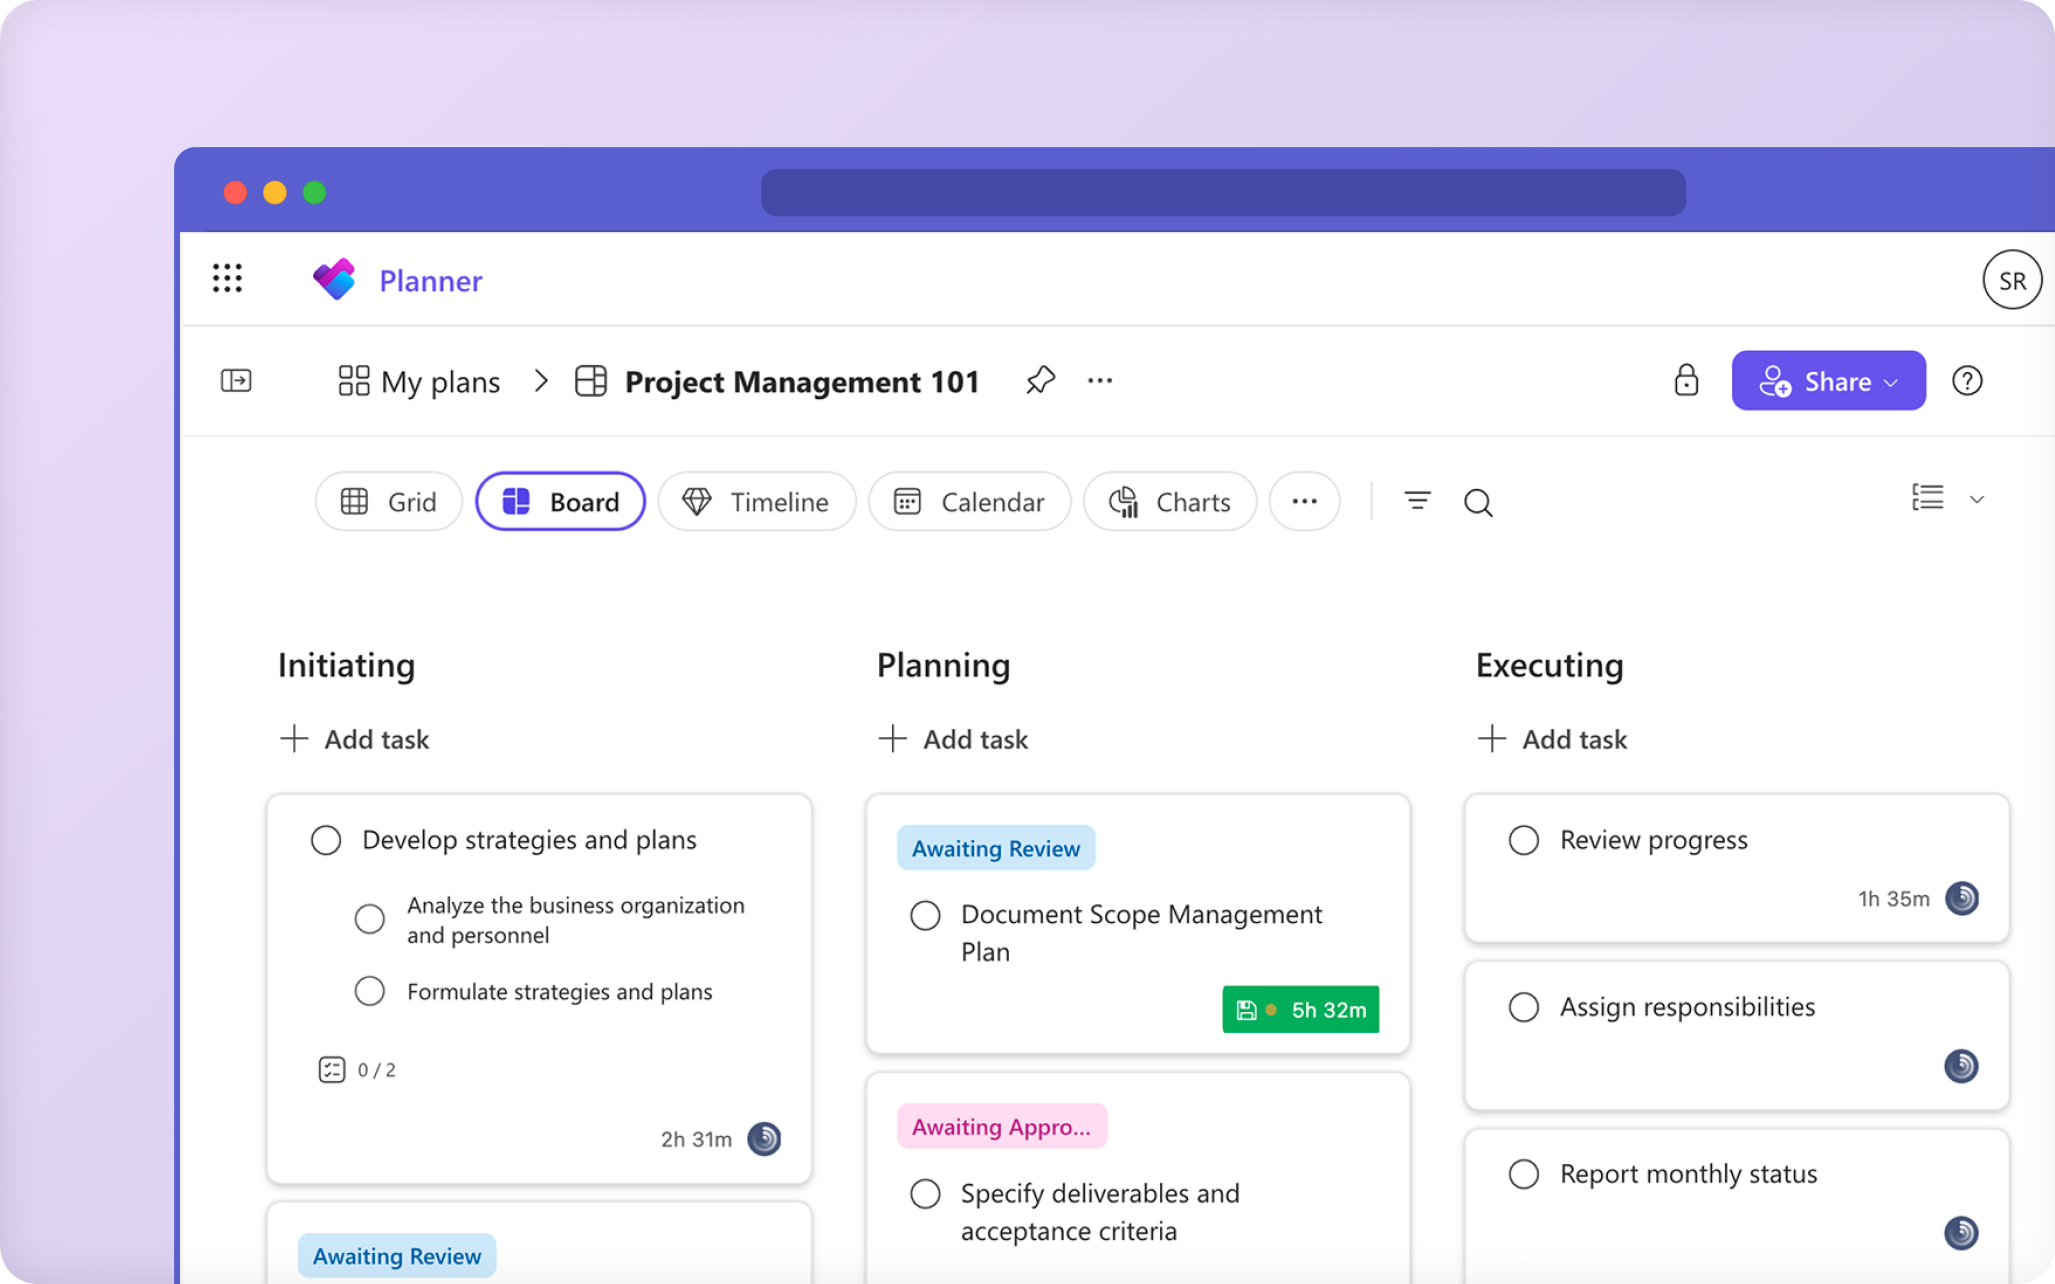
Task: Mark Report monthly status task complete
Action: 1523,1174
